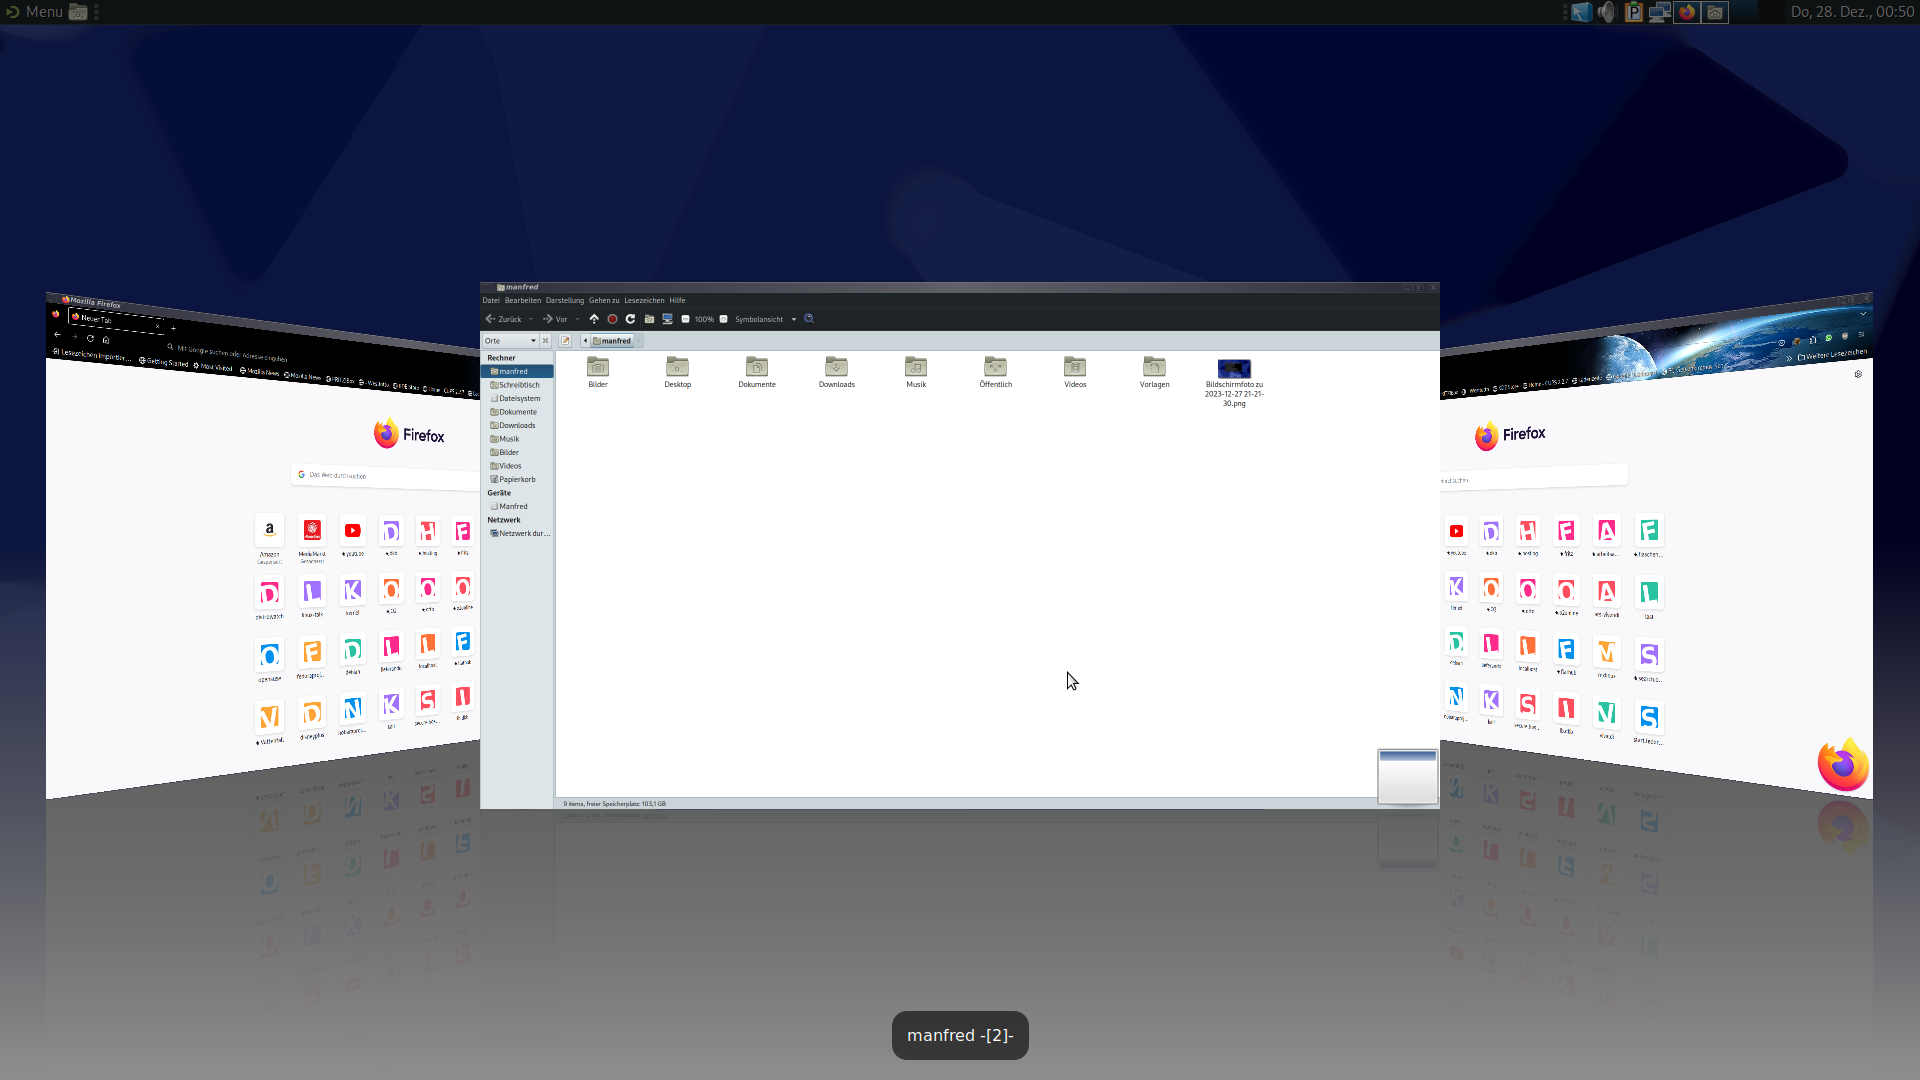Open the Lesezeichen menu
The width and height of the screenshot is (1920, 1080).
644,300
